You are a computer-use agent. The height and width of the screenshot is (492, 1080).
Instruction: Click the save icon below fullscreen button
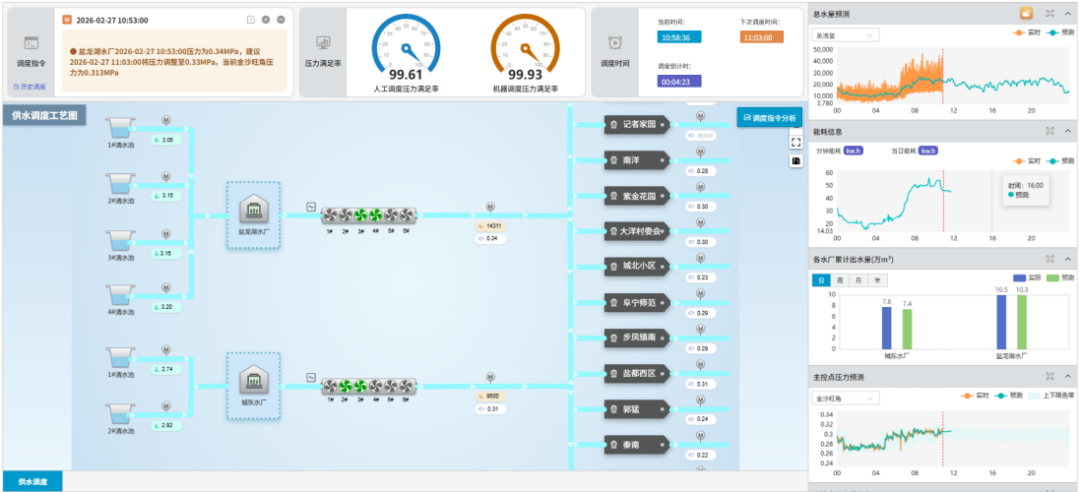pos(796,160)
